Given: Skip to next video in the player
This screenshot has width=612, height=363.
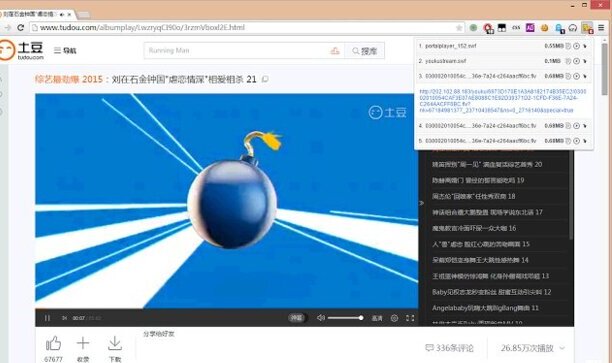Looking at the screenshot, I should [64, 318].
